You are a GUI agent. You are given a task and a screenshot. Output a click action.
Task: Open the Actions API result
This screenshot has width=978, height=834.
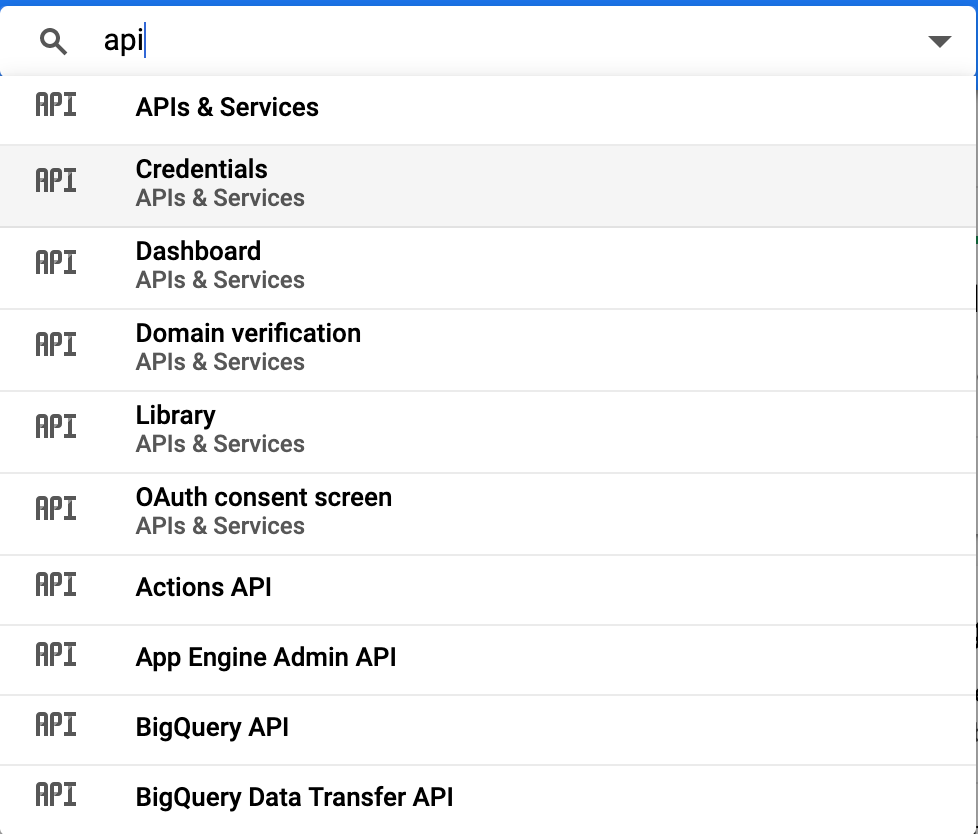click(x=488, y=589)
